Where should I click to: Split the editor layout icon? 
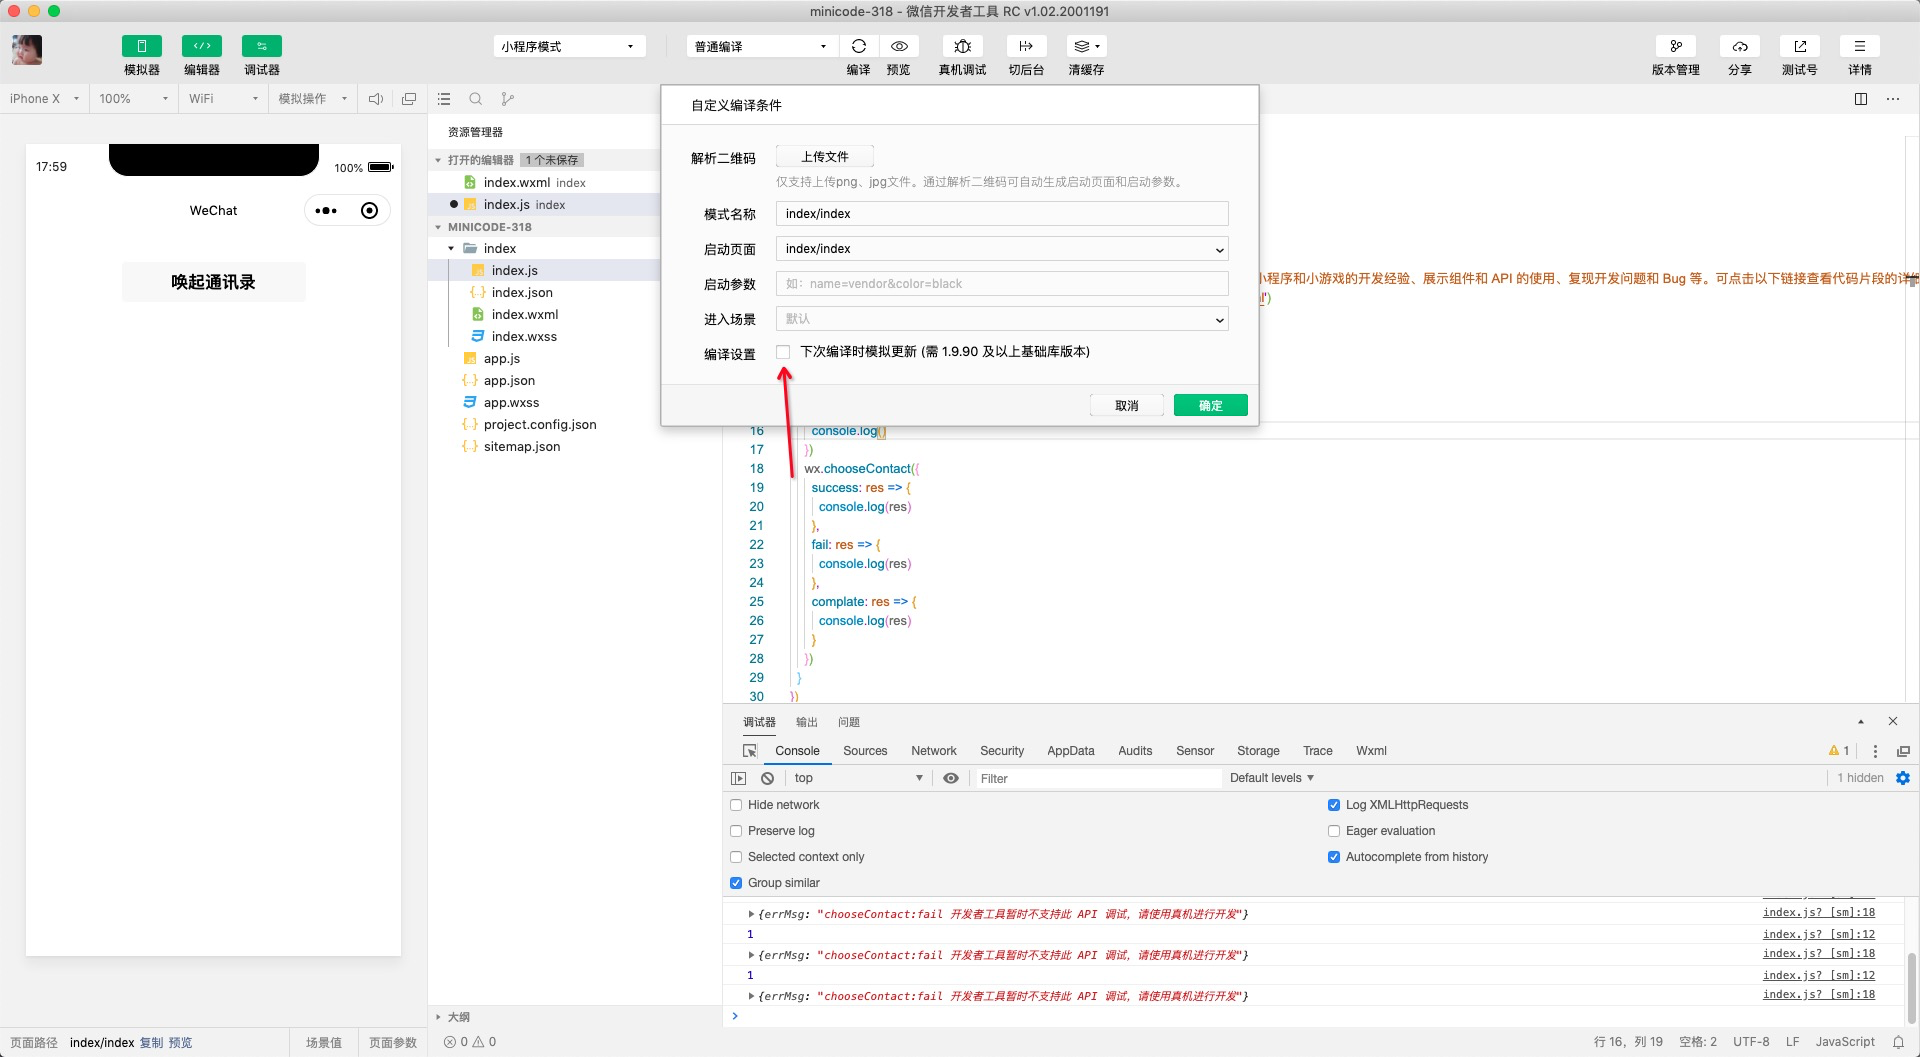click(1861, 99)
